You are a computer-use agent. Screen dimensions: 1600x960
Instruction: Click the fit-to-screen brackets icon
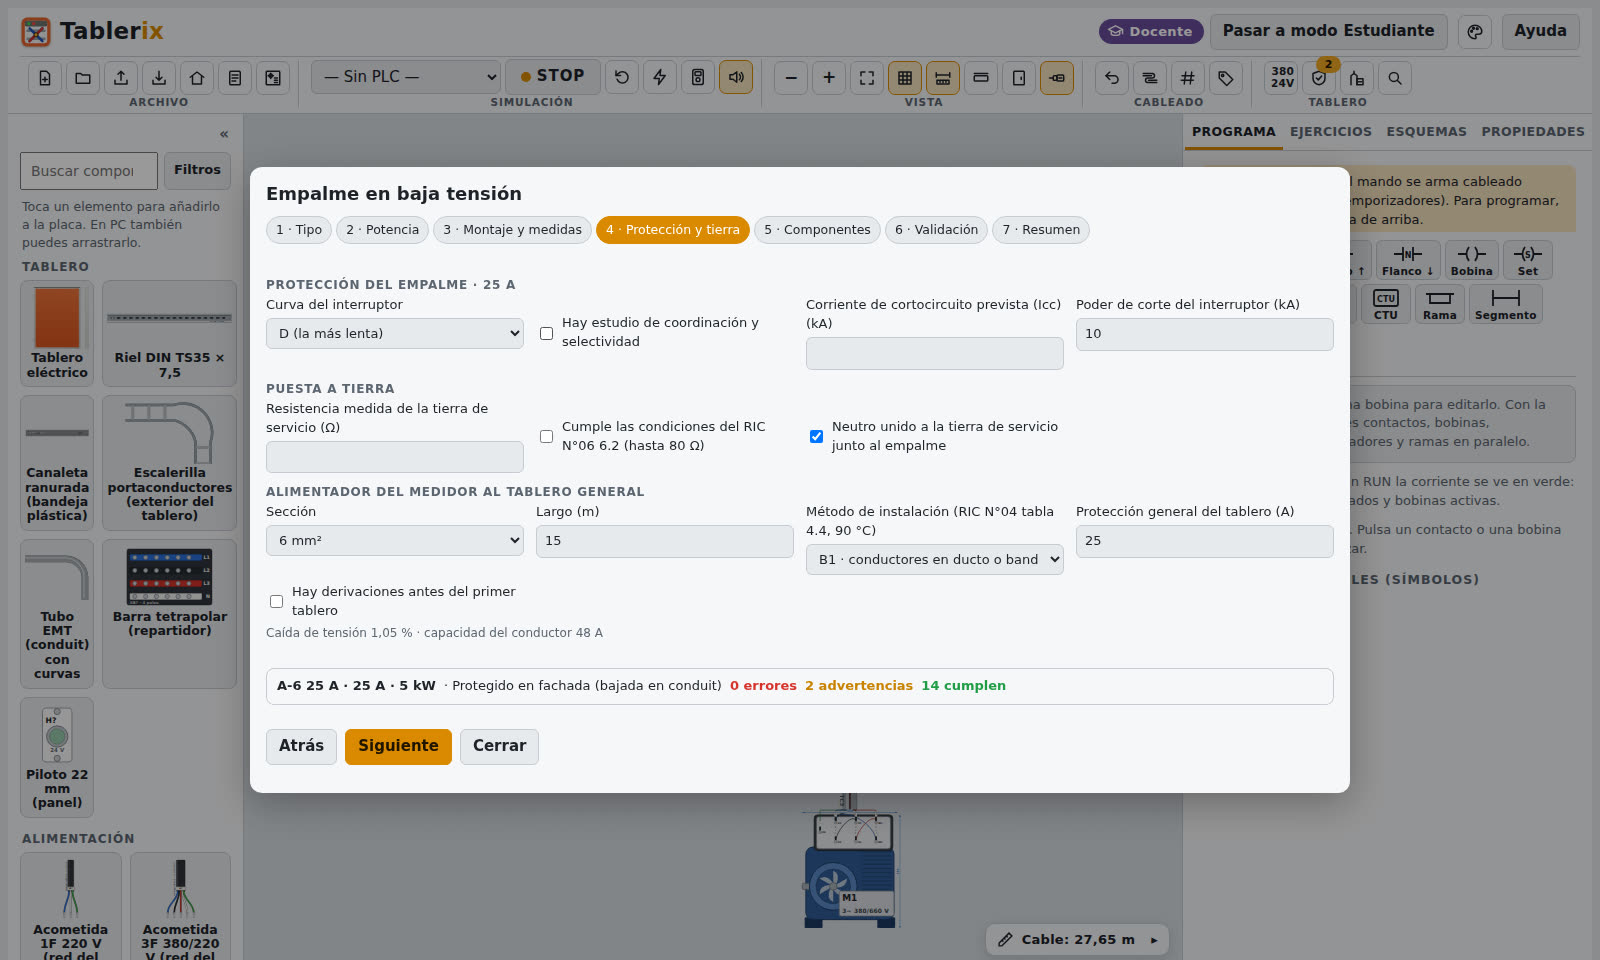[x=867, y=78]
